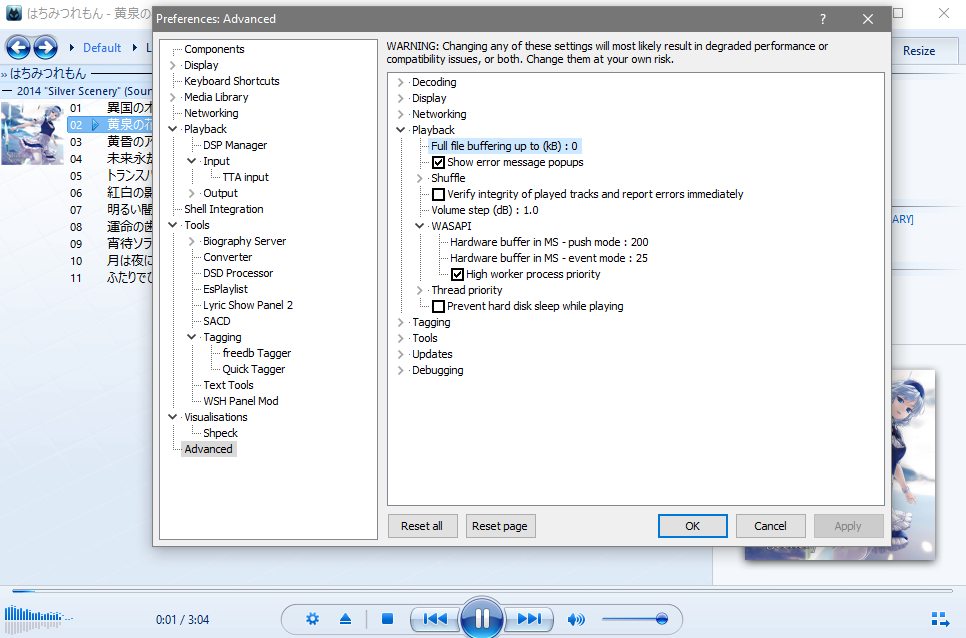Select Shpeck visualisation page
This screenshot has height=638, width=966.
pyautogui.click(x=220, y=434)
